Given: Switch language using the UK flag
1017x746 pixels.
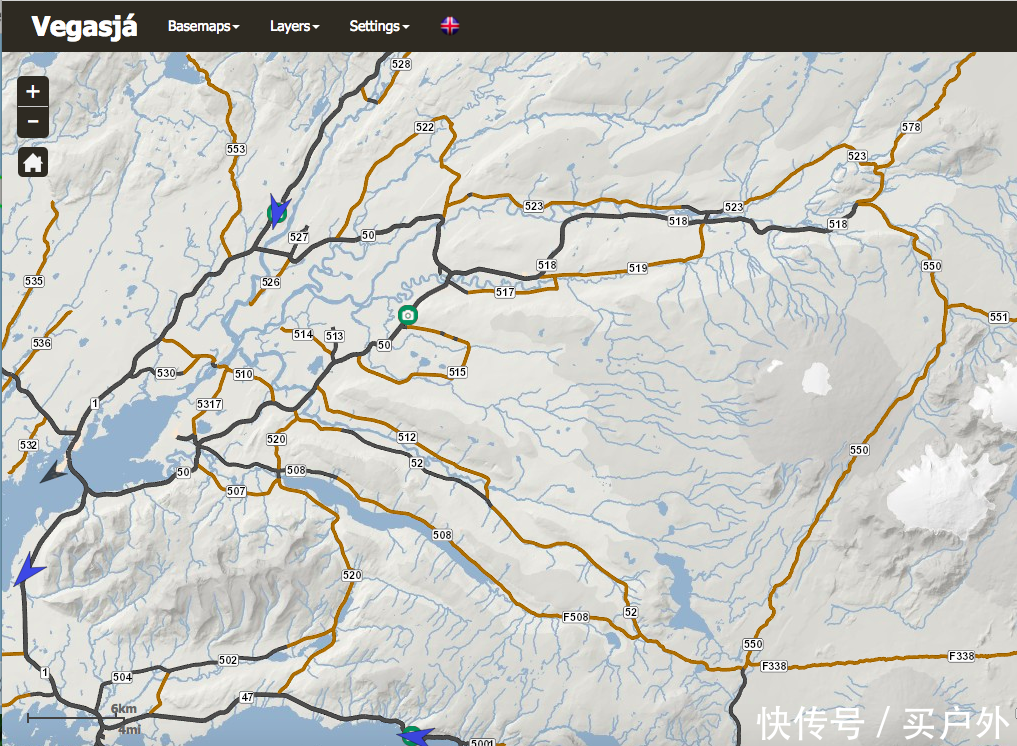Looking at the screenshot, I should 450,26.
